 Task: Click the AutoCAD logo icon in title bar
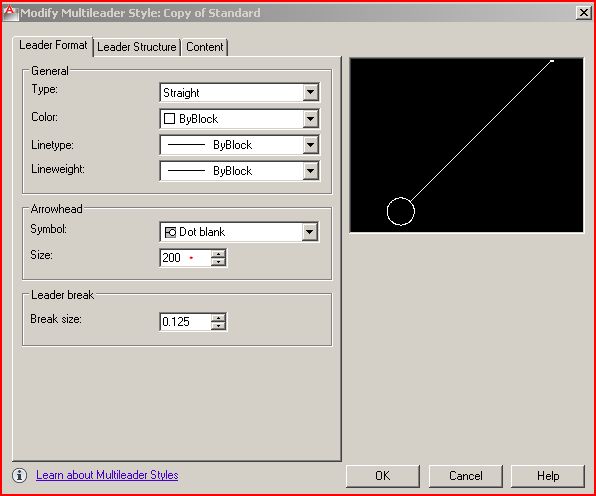(9, 12)
